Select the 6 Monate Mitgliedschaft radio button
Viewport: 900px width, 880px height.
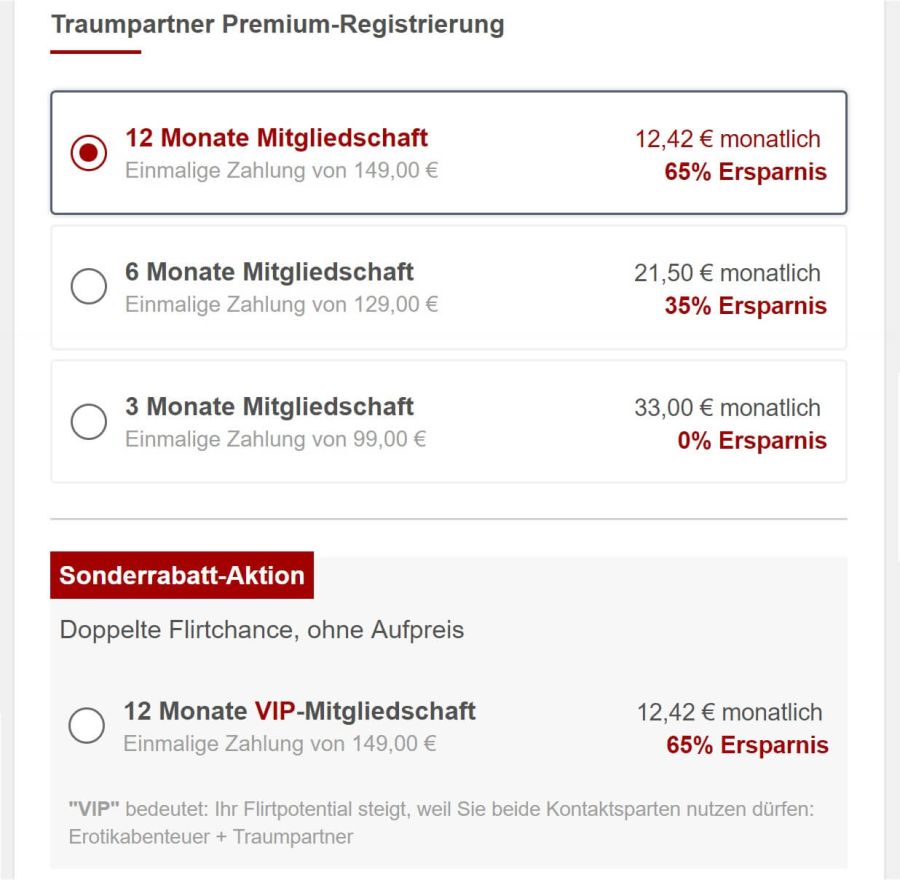pyautogui.click(x=90, y=286)
